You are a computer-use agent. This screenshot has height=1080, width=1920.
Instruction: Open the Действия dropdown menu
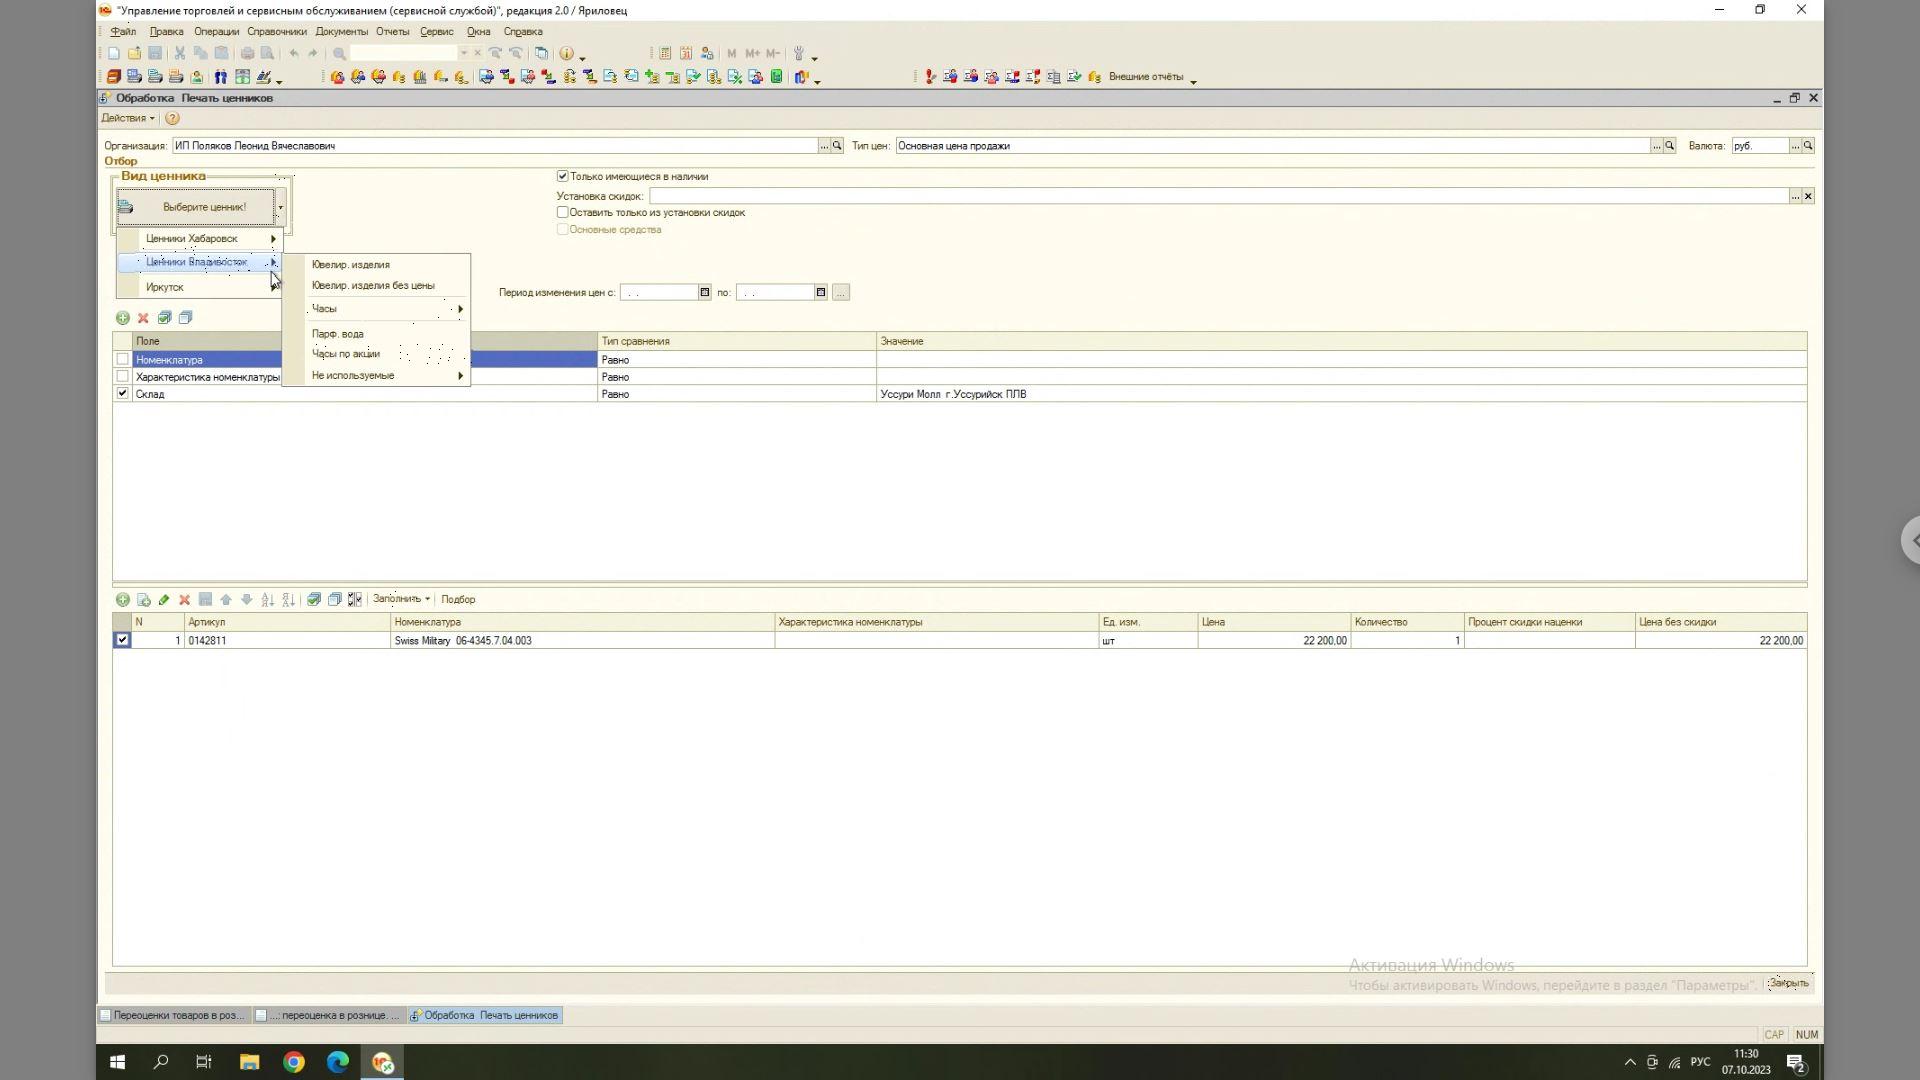pos(128,118)
